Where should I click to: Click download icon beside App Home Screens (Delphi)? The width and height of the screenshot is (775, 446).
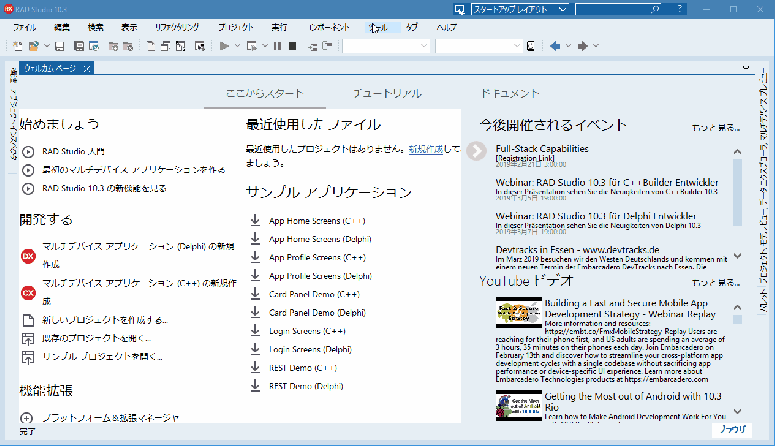pos(255,239)
